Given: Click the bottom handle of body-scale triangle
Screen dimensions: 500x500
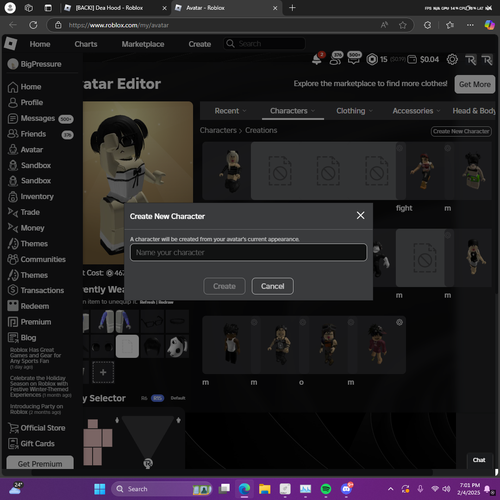Looking at the screenshot, I should (x=148, y=463).
